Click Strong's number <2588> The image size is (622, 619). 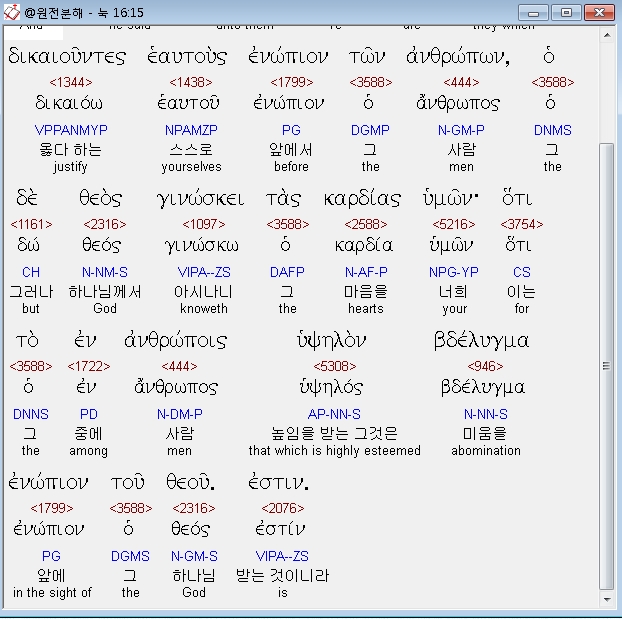[366, 225]
